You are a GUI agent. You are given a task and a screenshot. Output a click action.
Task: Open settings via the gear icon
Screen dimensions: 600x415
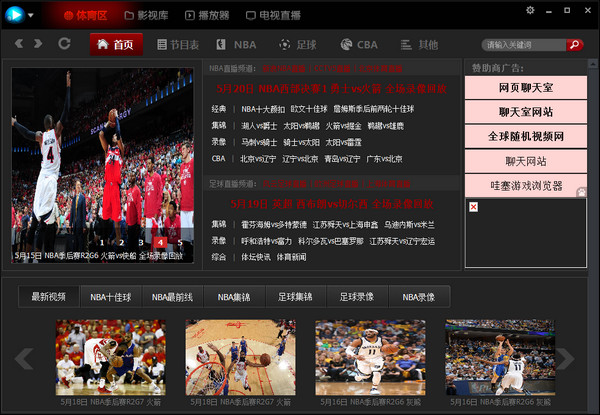pyautogui.click(x=530, y=10)
